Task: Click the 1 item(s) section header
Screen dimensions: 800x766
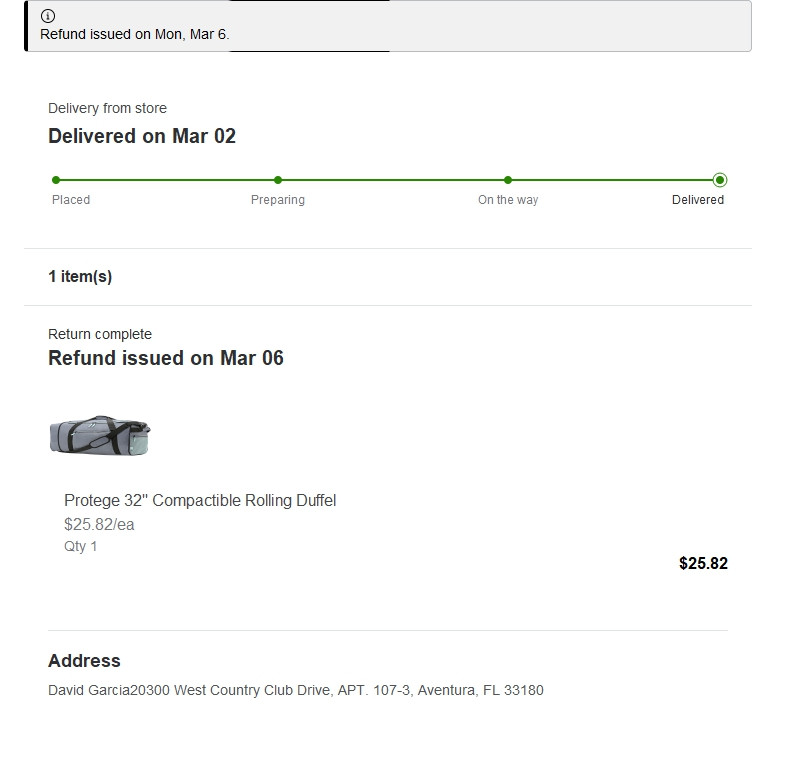Action: [x=80, y=277]
